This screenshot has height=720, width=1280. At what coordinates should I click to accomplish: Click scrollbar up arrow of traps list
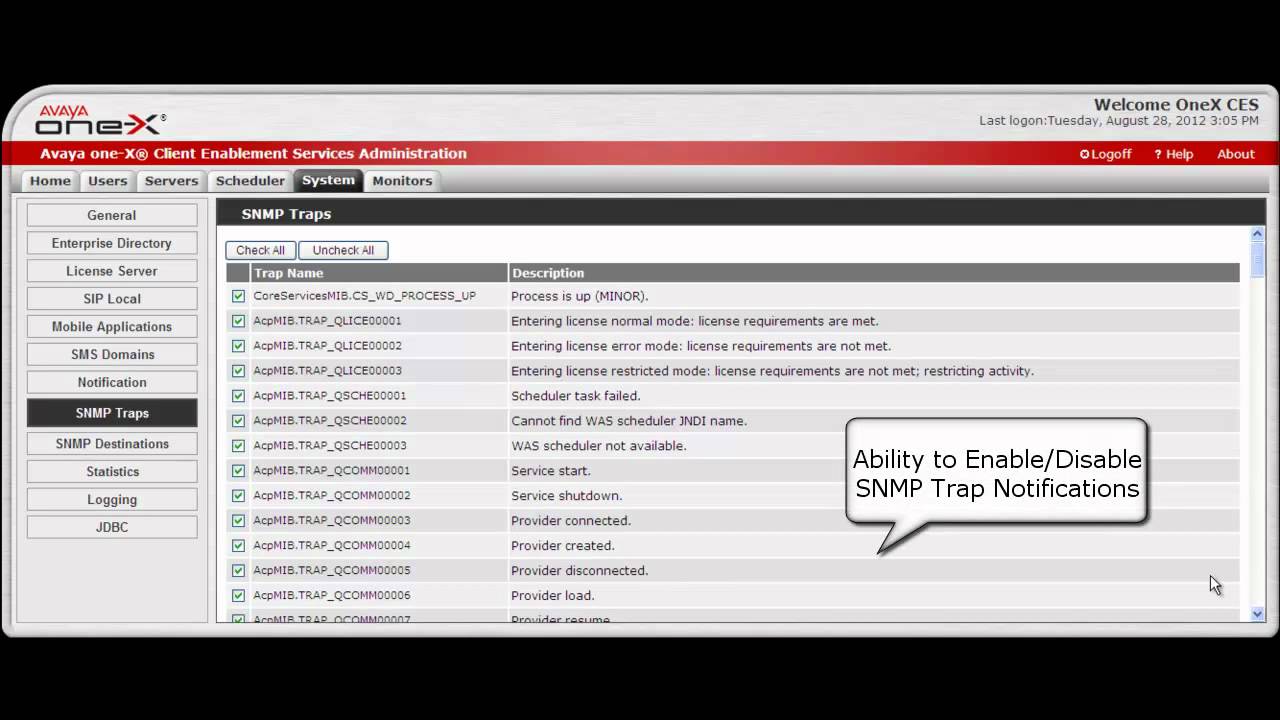point(1258,234)
